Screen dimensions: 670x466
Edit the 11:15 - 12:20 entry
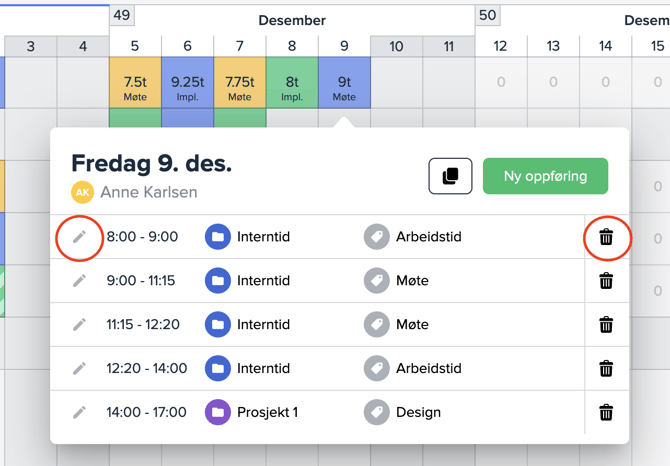click(x=80, y=325)
